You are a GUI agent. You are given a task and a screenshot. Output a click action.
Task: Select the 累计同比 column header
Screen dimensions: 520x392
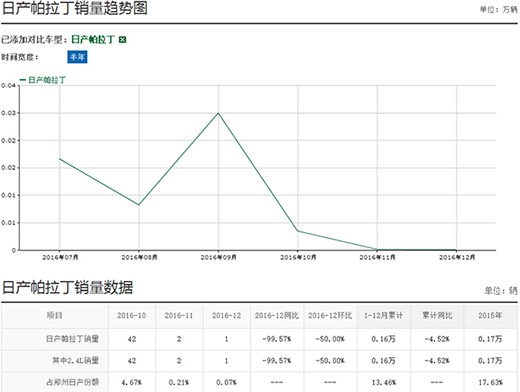[437, 316]
